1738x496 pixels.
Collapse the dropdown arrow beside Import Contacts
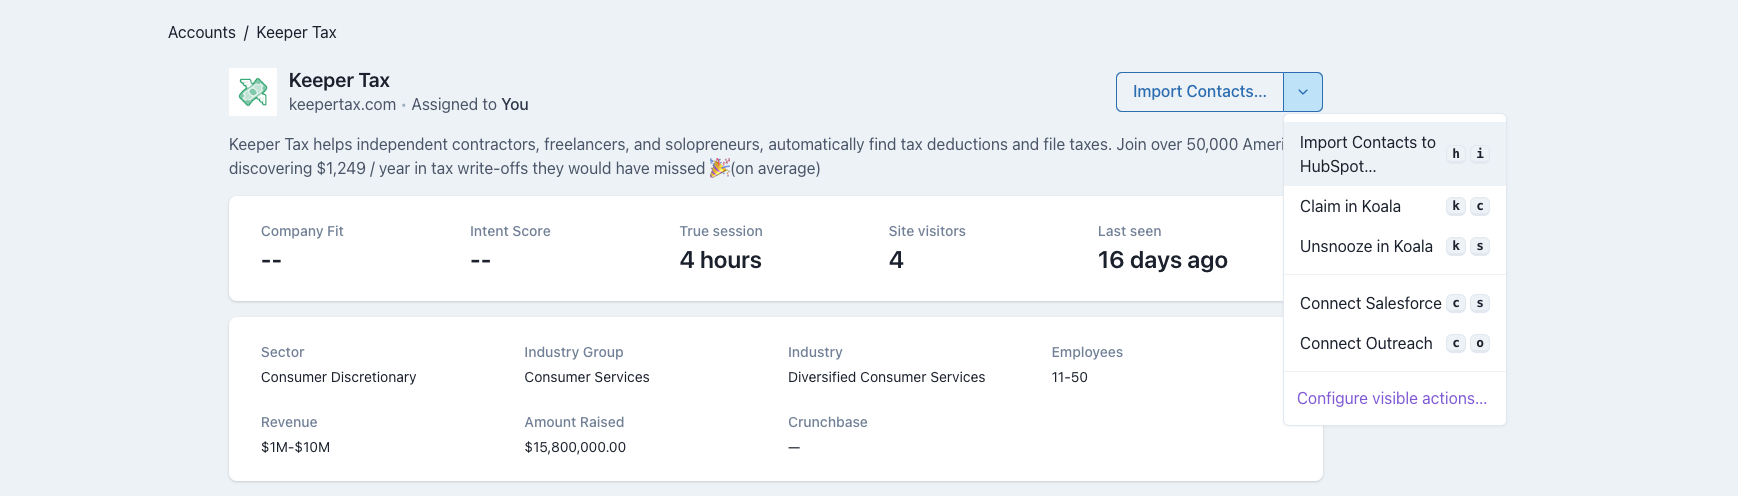(1303, 92)
